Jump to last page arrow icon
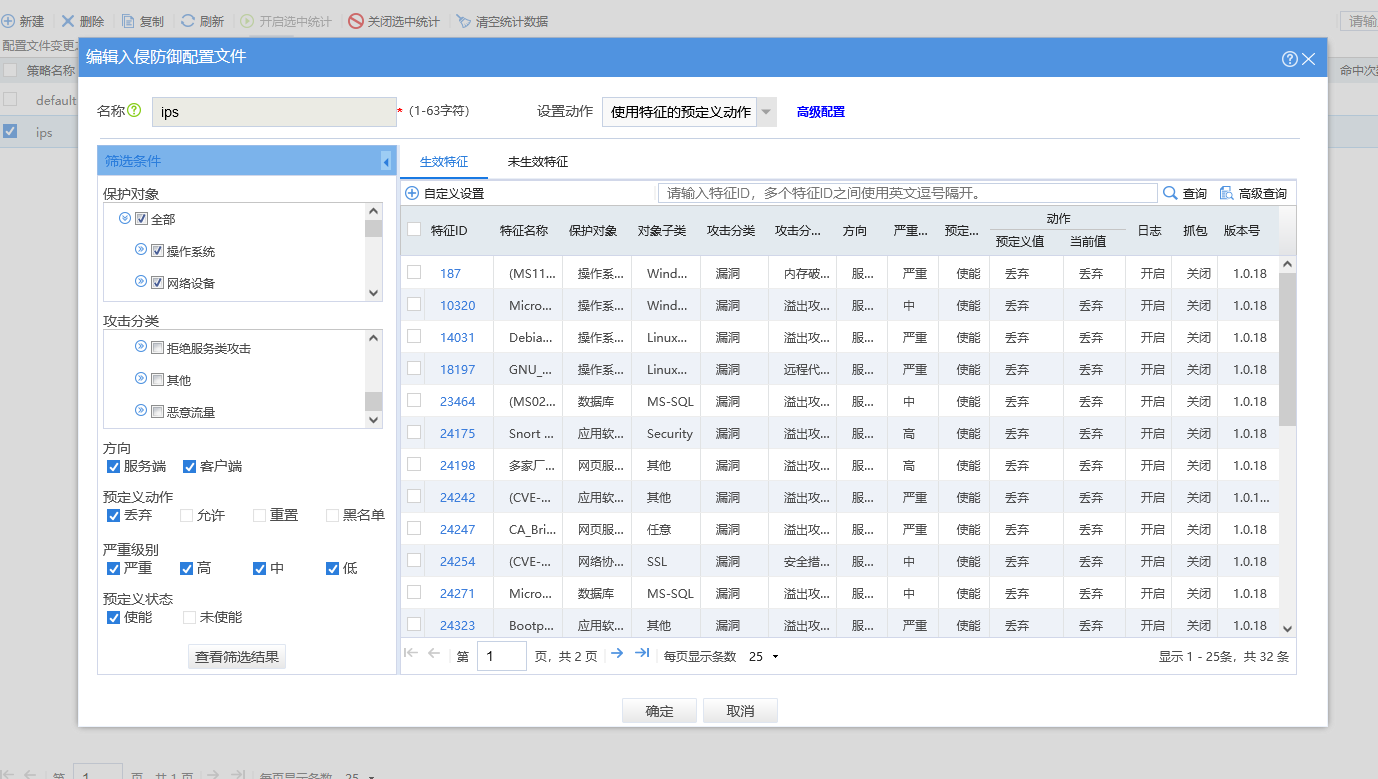 [642, 653]
